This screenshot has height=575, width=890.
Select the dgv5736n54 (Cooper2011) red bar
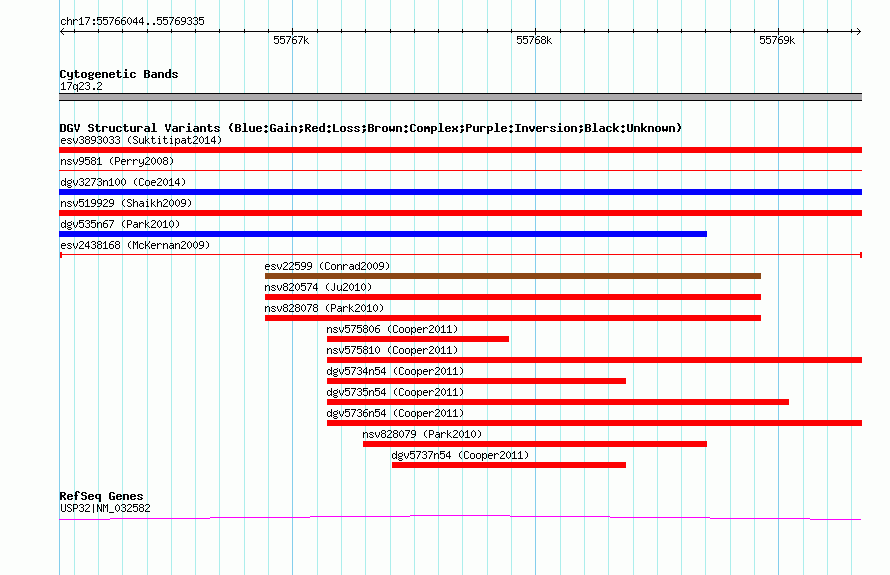pos(594,423)
